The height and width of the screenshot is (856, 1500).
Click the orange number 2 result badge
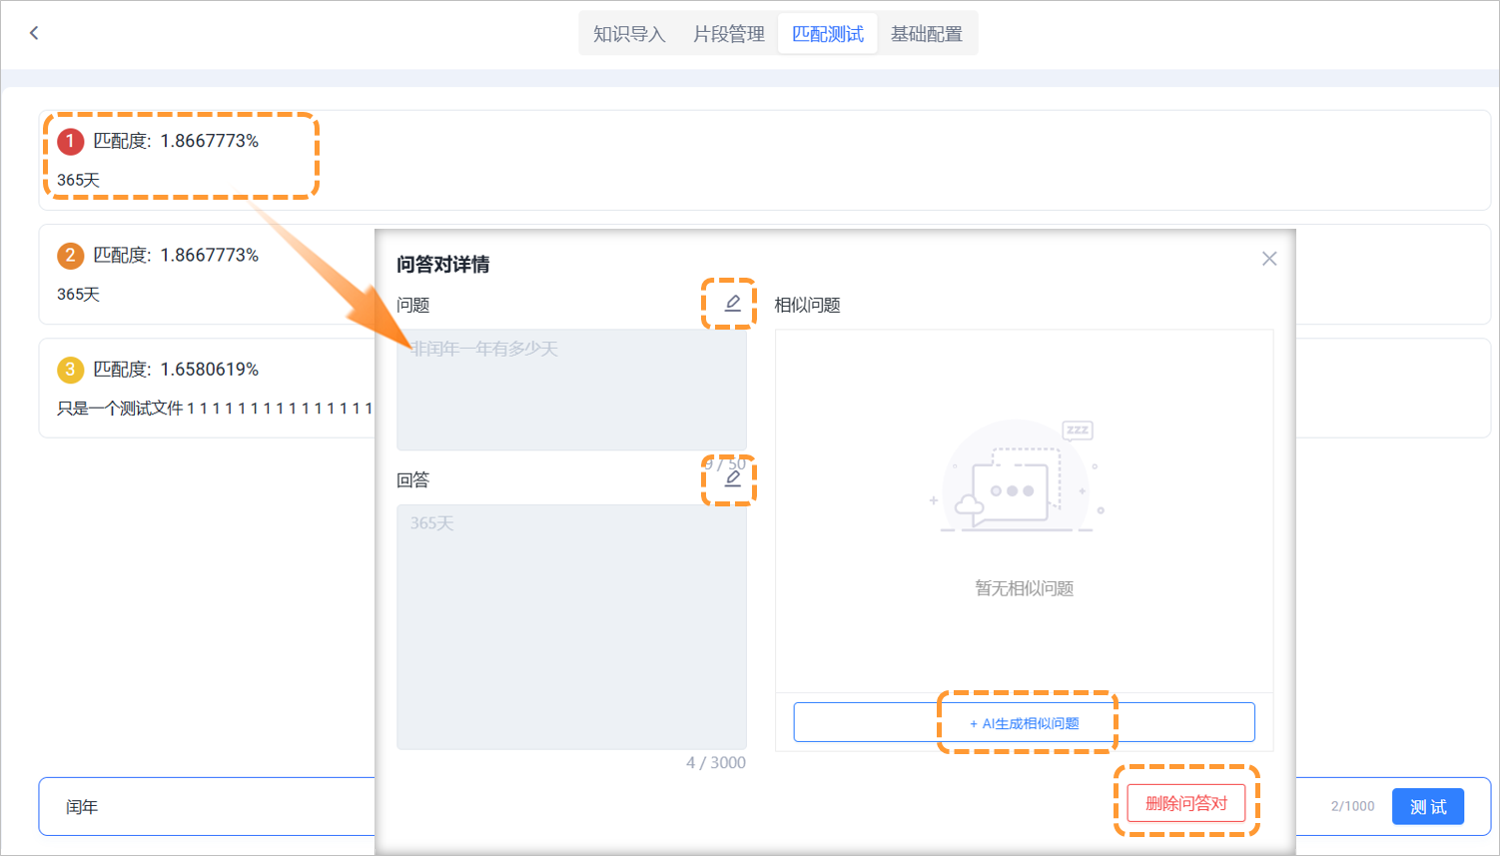pyautogui.click(x=70, y=256)
